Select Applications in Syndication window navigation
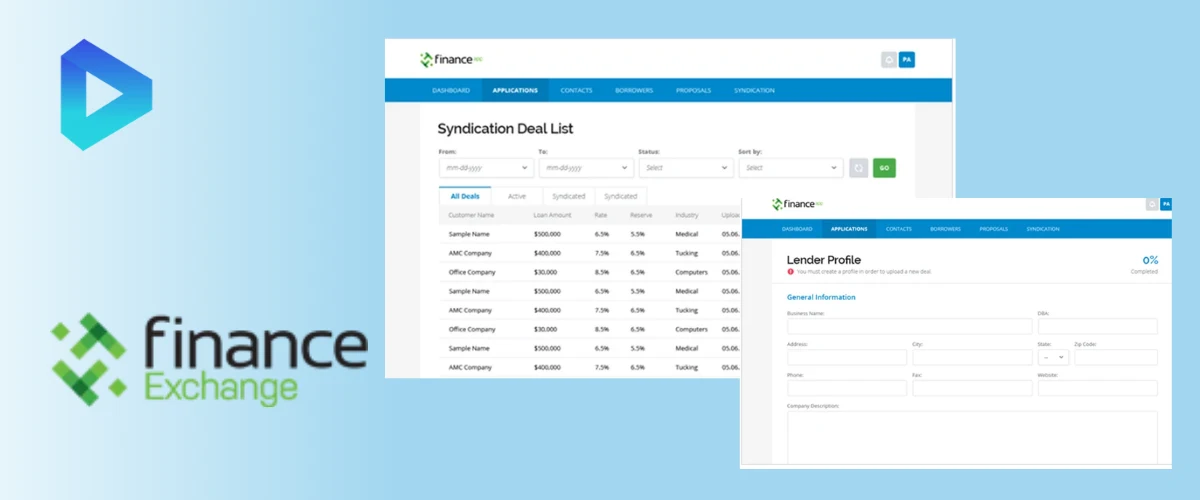This screenshot has width=1200, height=500. (515, 90)
